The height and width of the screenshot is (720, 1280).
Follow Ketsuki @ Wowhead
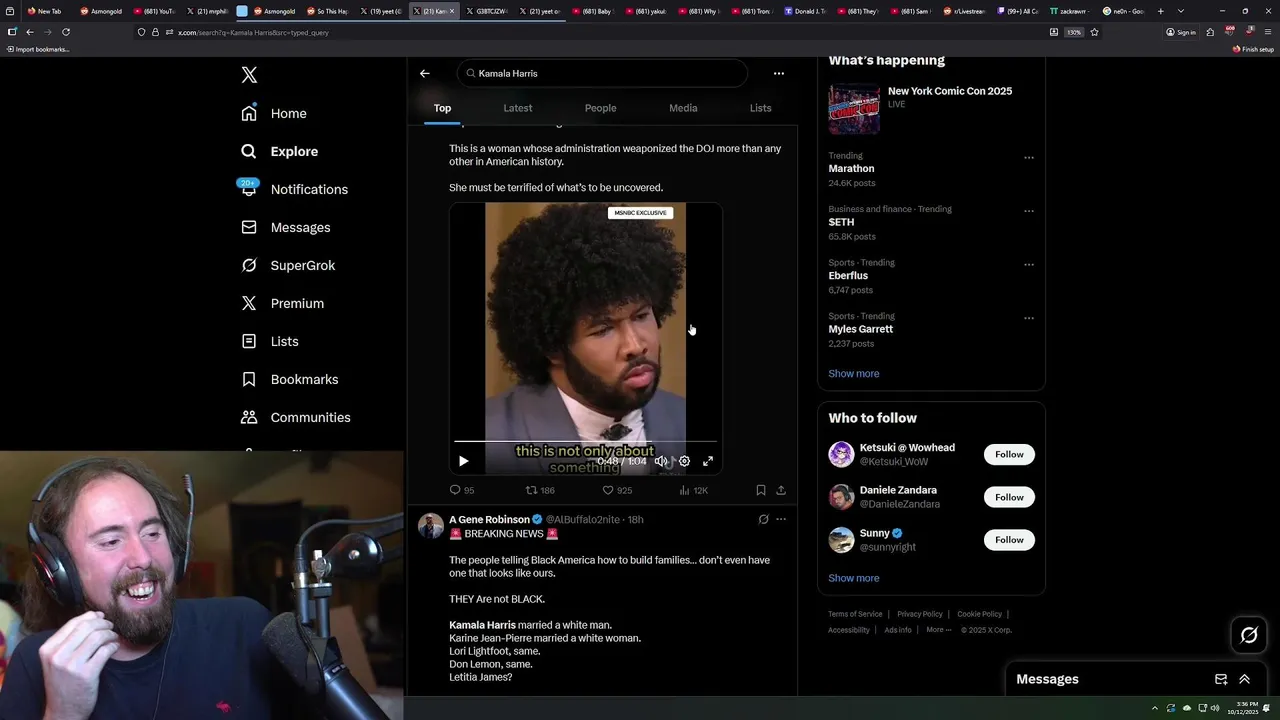tap(1009, 454)
